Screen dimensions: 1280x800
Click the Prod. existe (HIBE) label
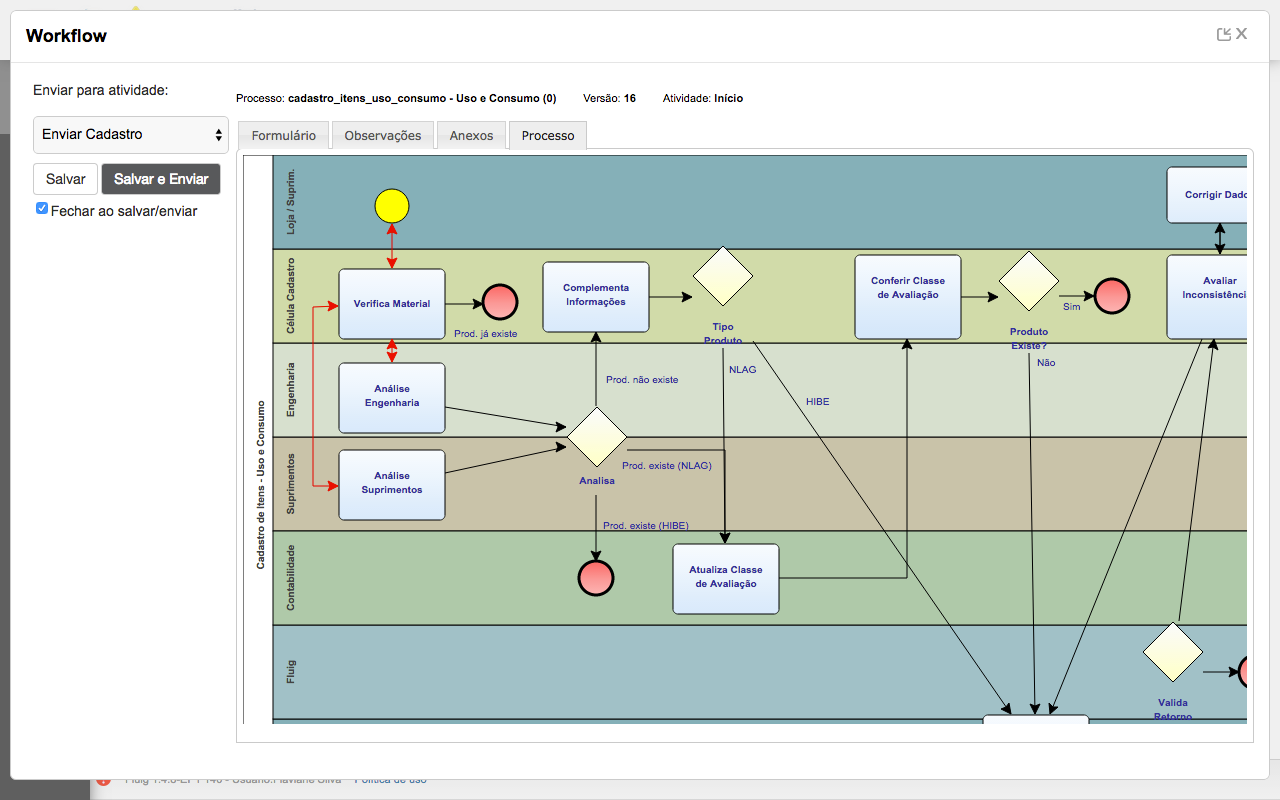click(x=646, y=526)
